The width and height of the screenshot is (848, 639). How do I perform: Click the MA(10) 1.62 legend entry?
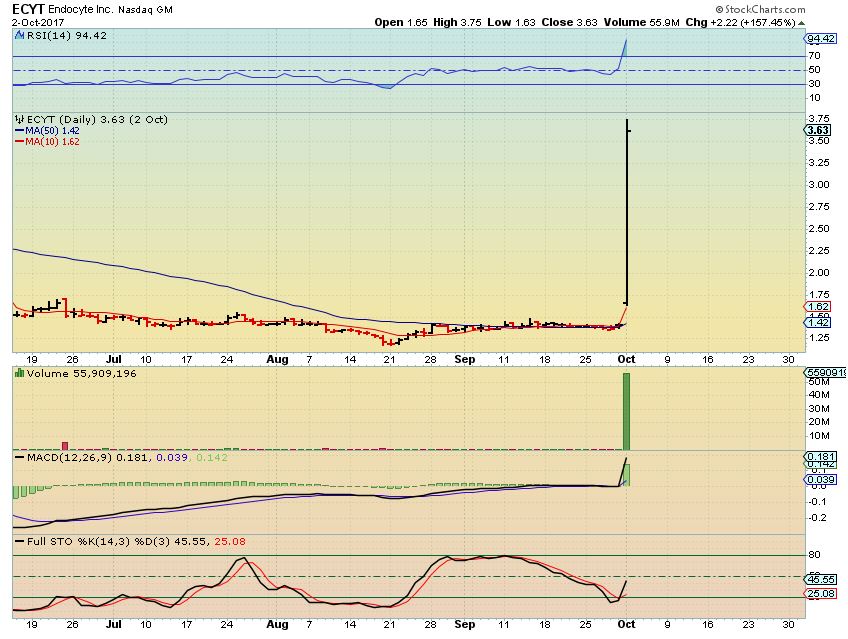pyautogui.click(x=47, y=142)
